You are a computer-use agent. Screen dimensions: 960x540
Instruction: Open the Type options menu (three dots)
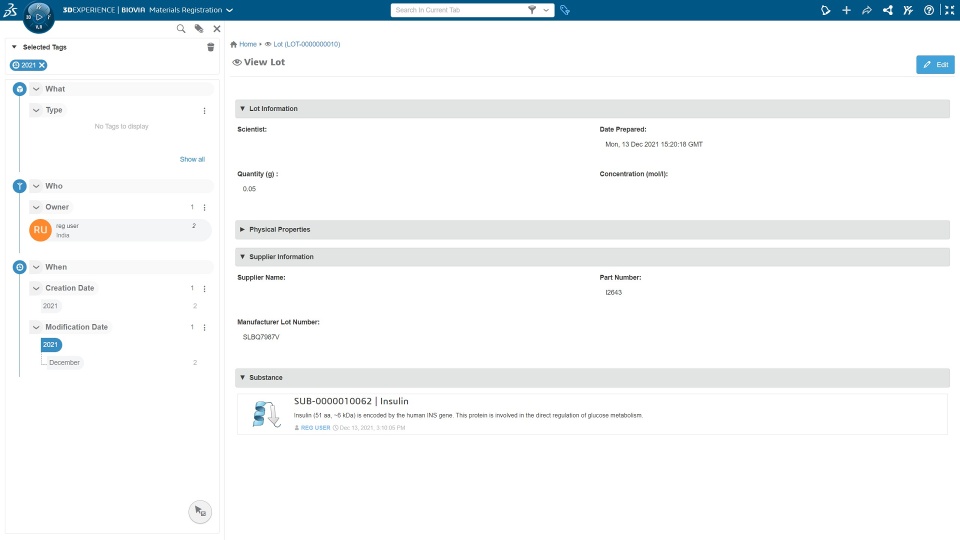[204, 111]
